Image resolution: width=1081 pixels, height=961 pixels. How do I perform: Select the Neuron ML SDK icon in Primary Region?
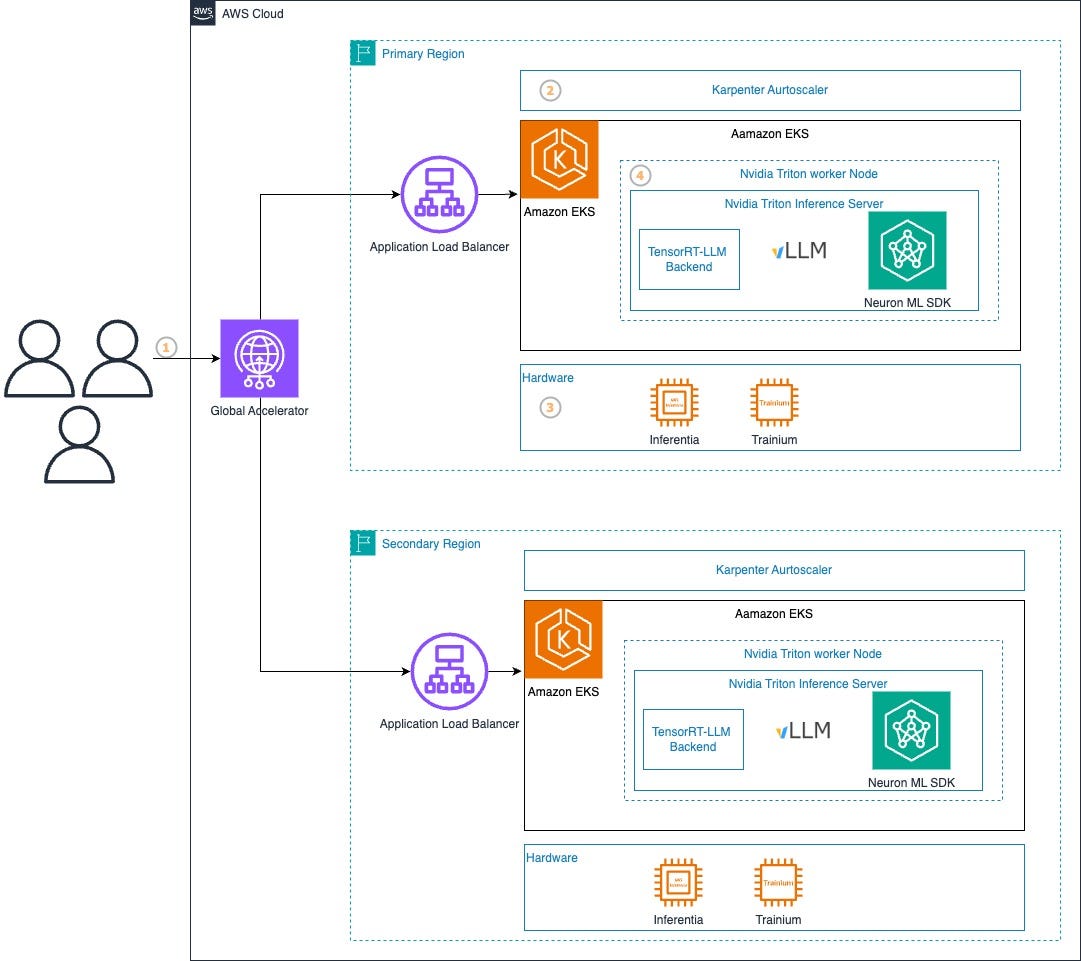907,250
